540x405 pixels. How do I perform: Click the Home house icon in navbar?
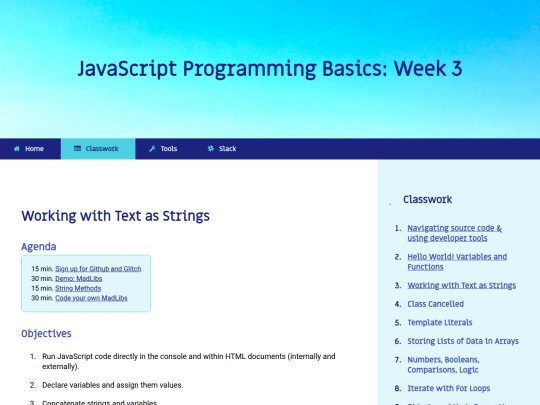coord(17,149)
